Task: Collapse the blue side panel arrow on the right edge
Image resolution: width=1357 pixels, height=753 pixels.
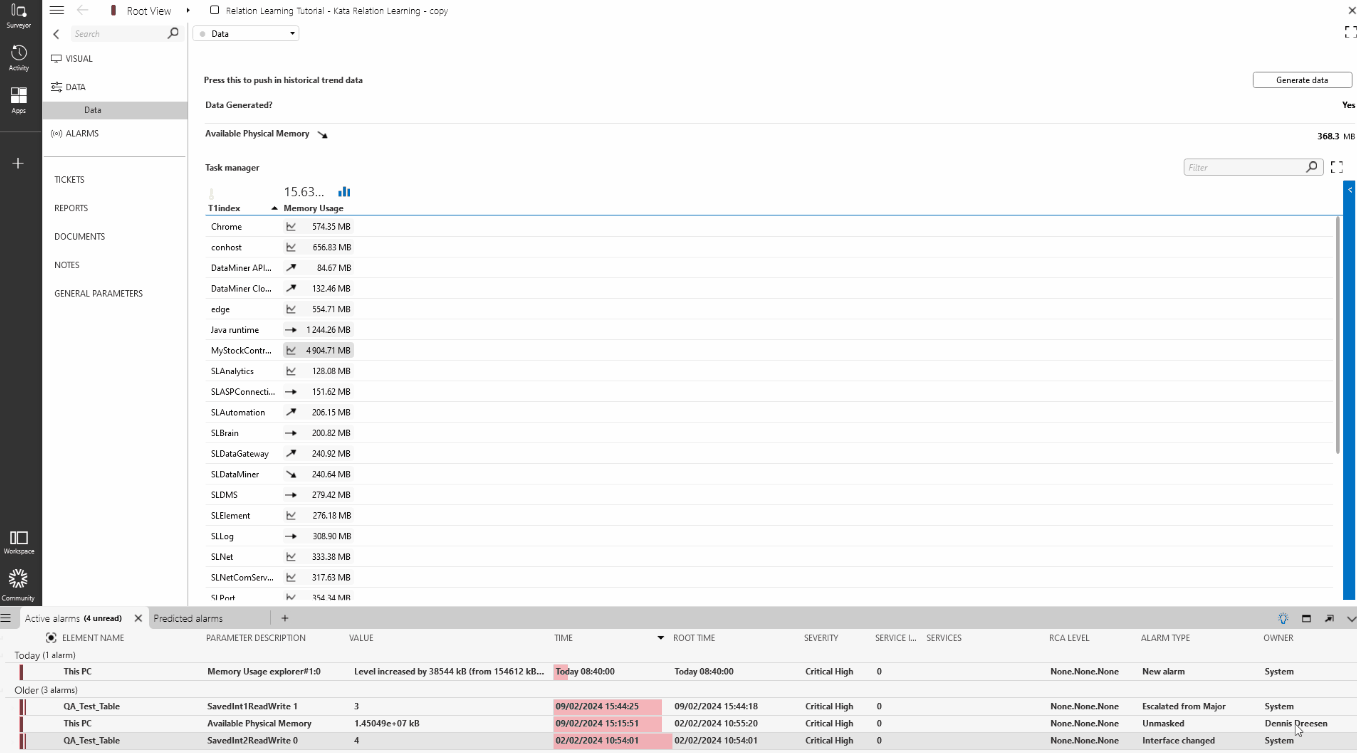Action: (1350, 189)
